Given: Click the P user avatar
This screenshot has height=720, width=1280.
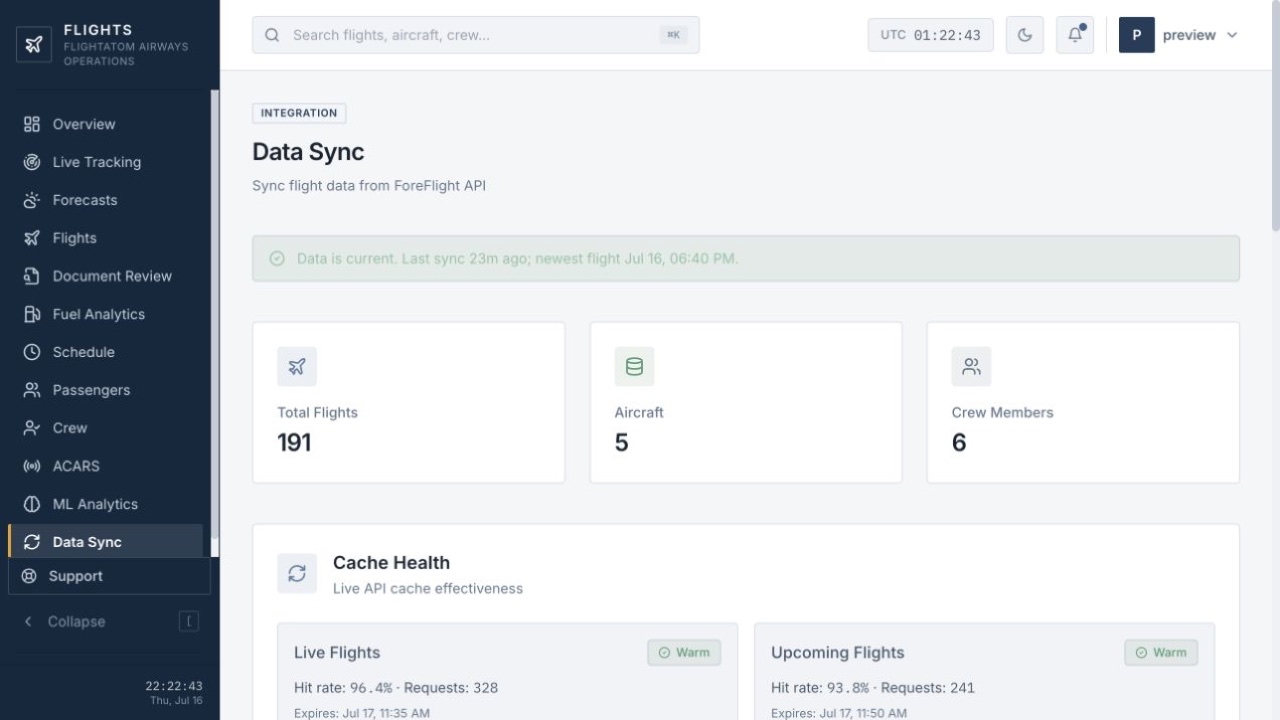Looking at the screenshot, I should coord(1137,35).
